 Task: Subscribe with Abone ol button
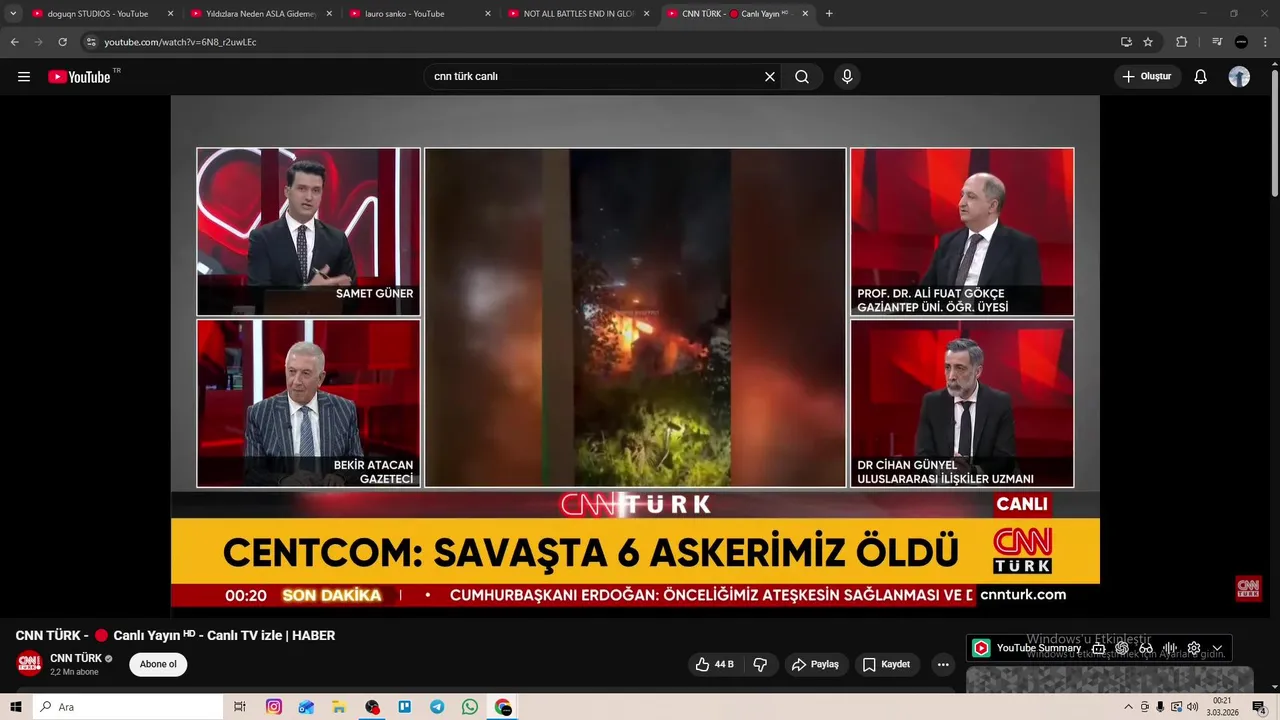(158, 664)
